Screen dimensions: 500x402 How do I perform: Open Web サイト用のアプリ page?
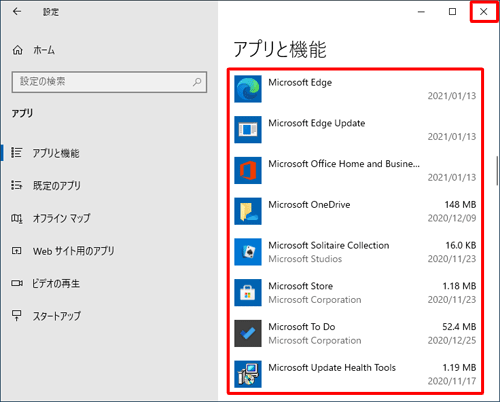click(x=74, y=251)
